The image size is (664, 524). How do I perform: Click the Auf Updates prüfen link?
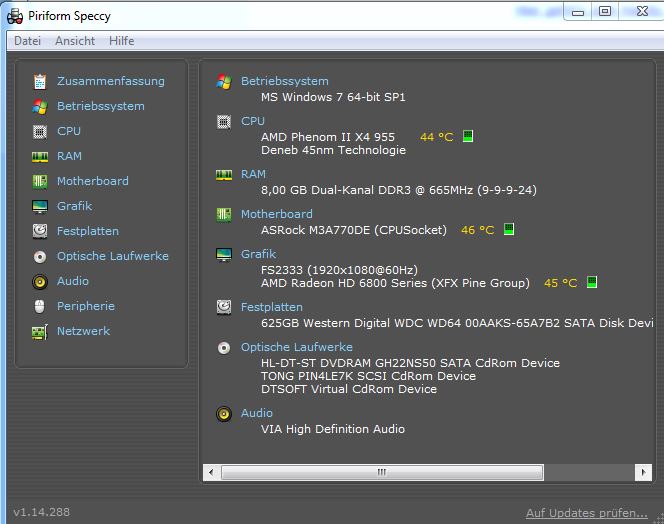coord(587,513)
